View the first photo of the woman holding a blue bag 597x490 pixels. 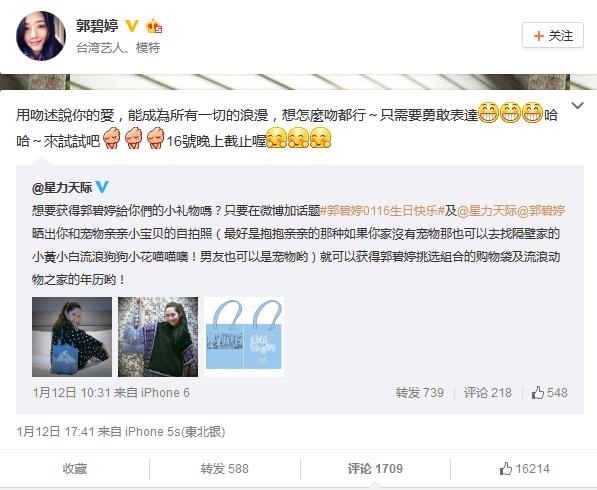click(72, 337)
